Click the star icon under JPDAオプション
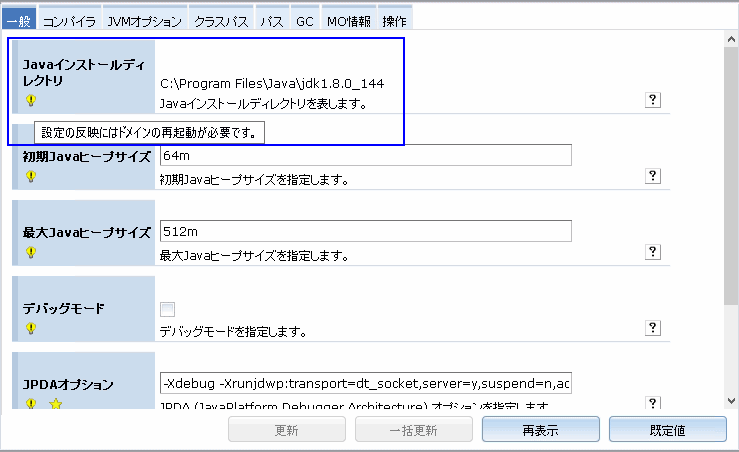 [56, 404]
